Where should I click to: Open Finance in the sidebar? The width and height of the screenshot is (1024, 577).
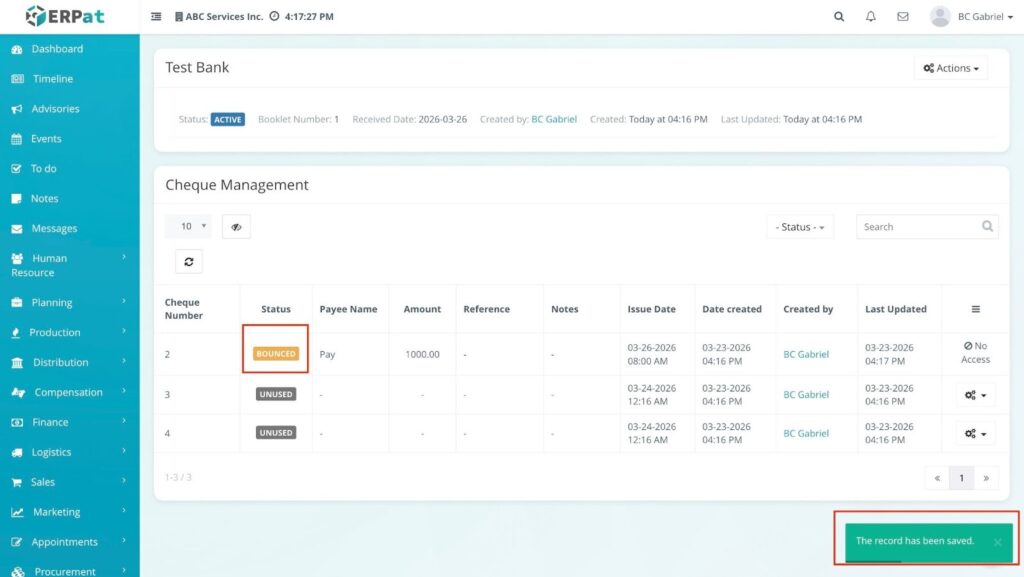pos(50,422)
